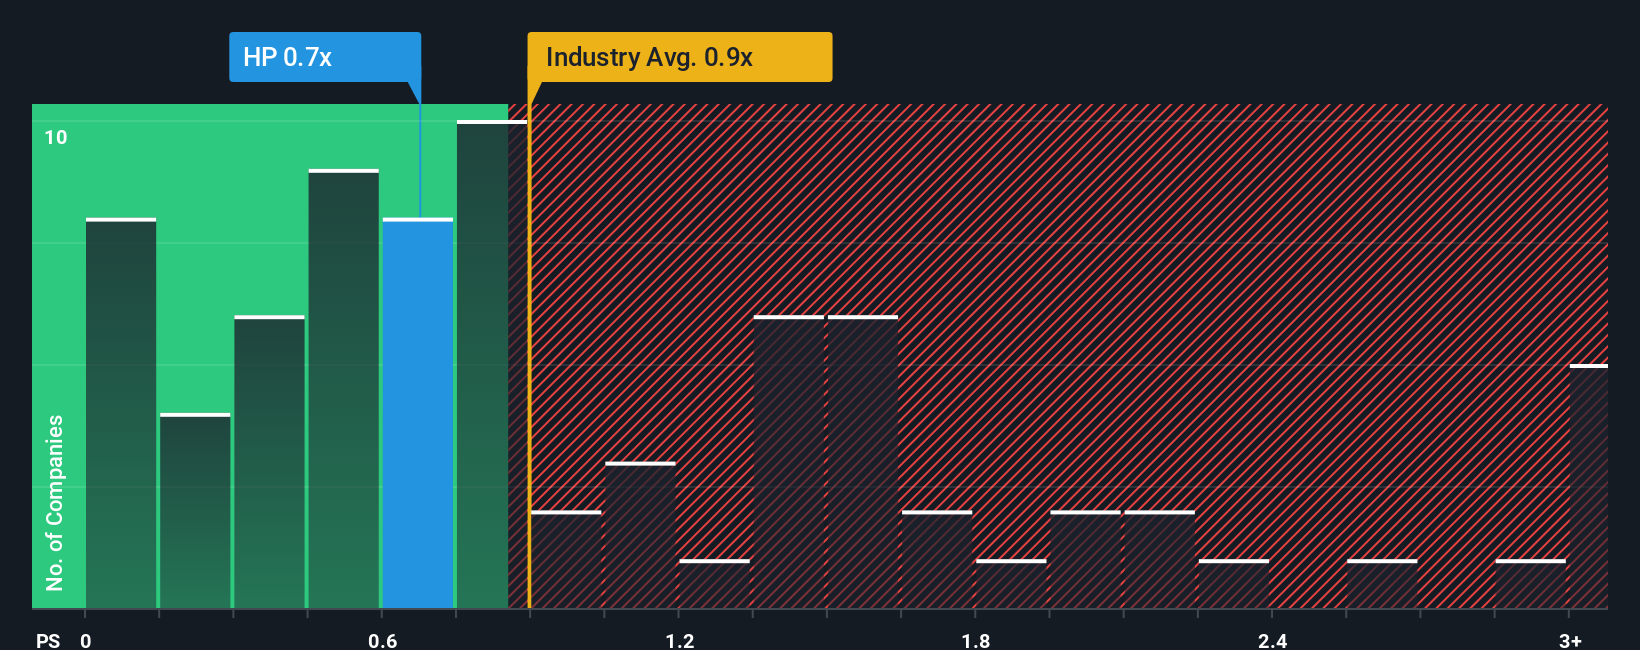Click the No. of Companies axis title

click(55, 503)
